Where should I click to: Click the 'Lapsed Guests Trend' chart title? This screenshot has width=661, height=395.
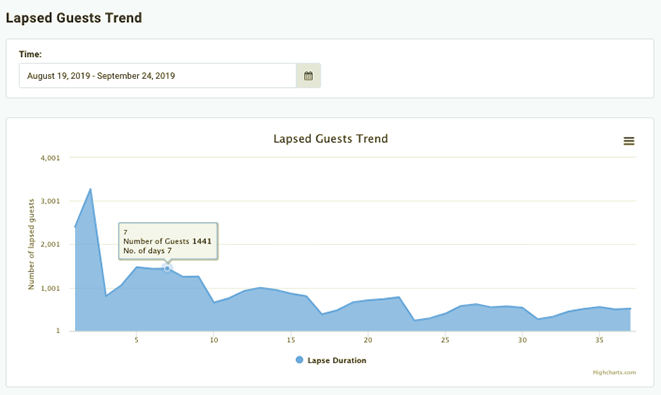(x=330, y=139)
